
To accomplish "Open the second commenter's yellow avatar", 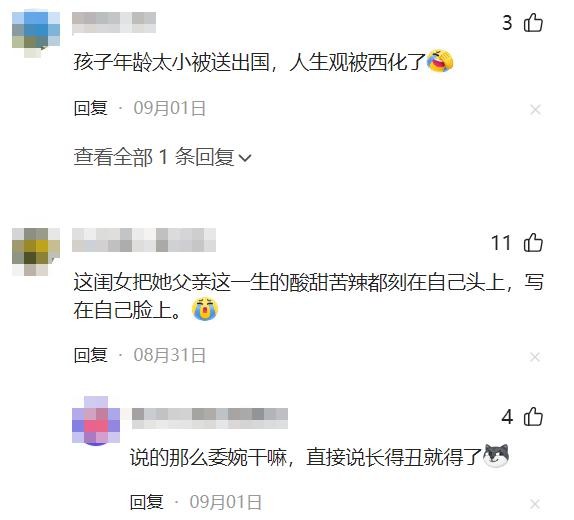I will (x=36, y=252).
